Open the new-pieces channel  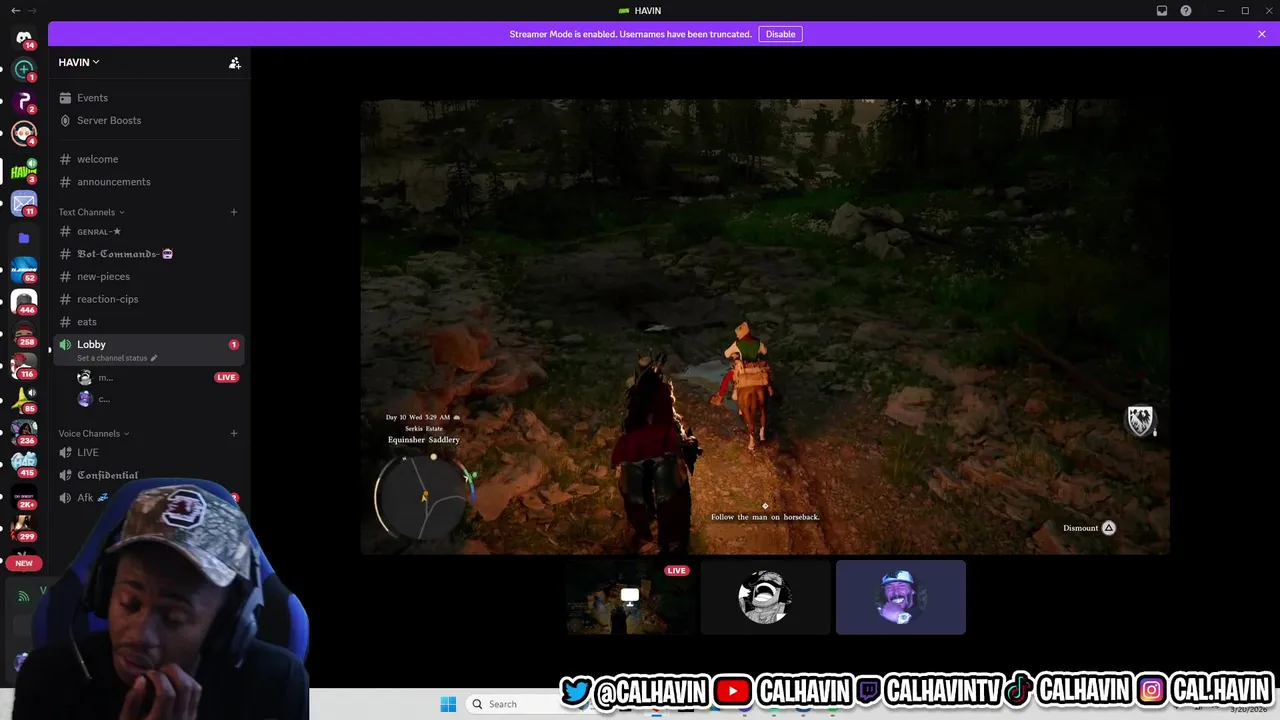click(148, 276)
